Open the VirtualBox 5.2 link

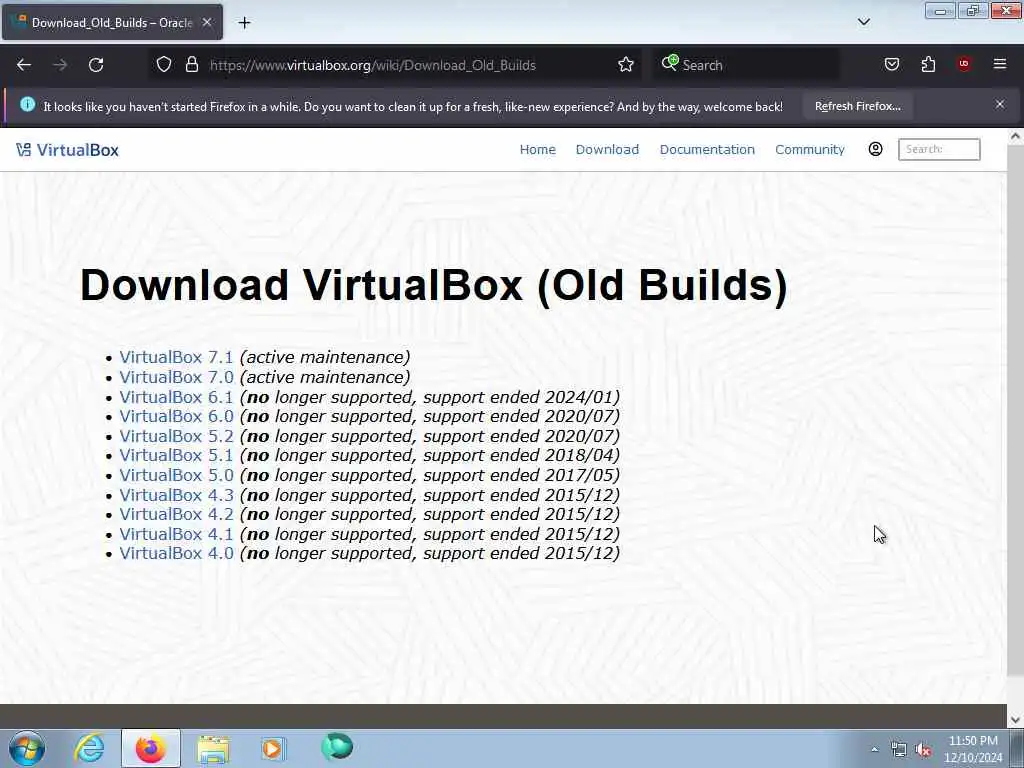[176, 436]
